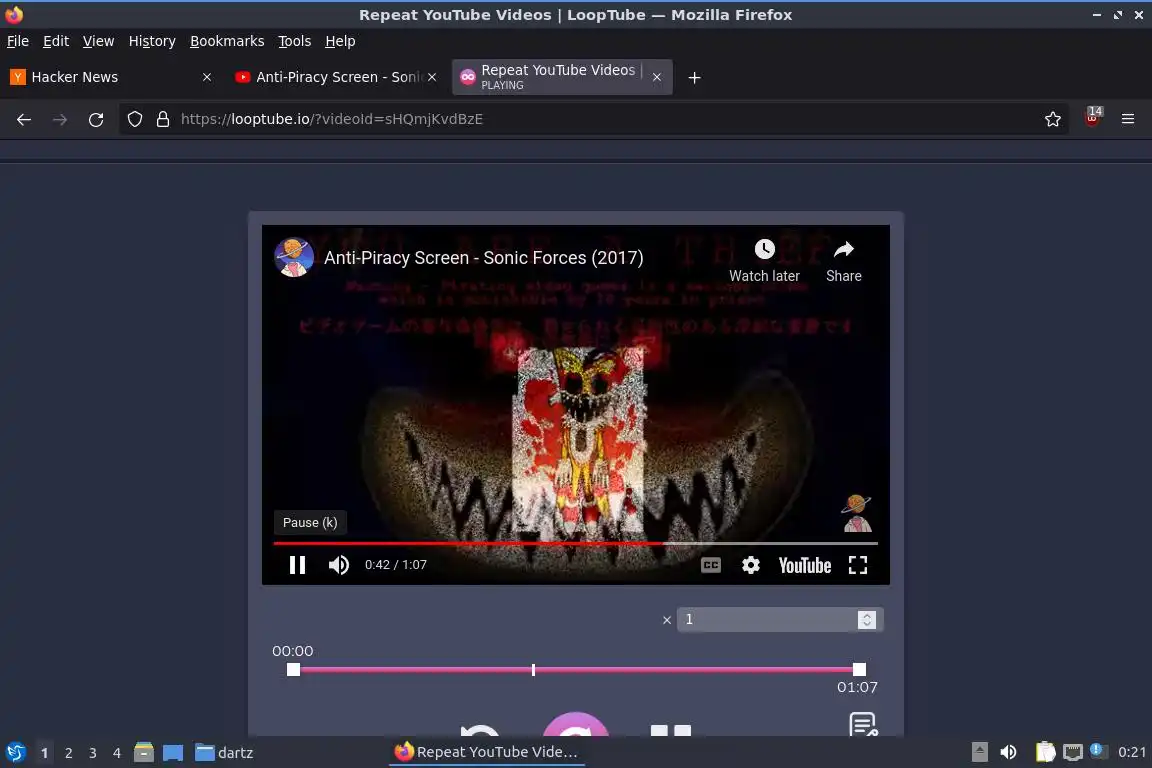Mute the video with the speaker icon
The image size is (1152, 768).
339,564
